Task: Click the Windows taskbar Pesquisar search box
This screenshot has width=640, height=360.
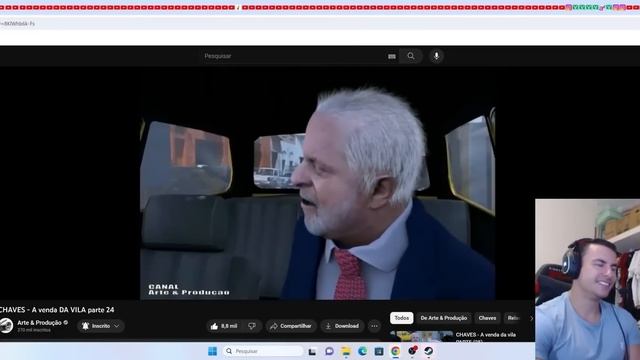Action: pyautogui.click(x=263, y=351)
